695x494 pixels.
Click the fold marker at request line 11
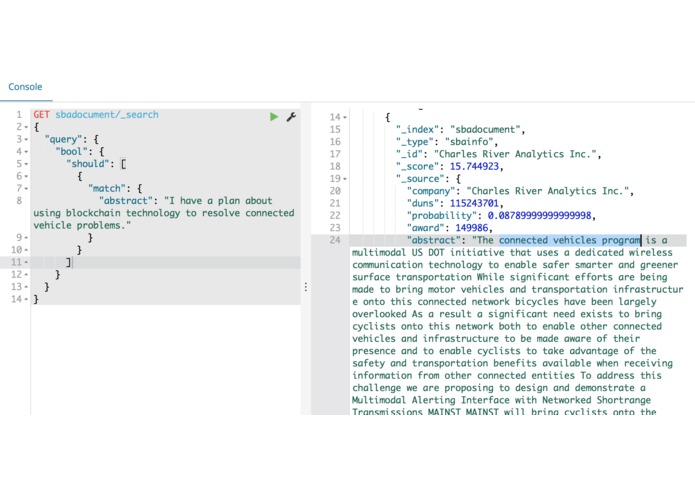click(26, 262)
